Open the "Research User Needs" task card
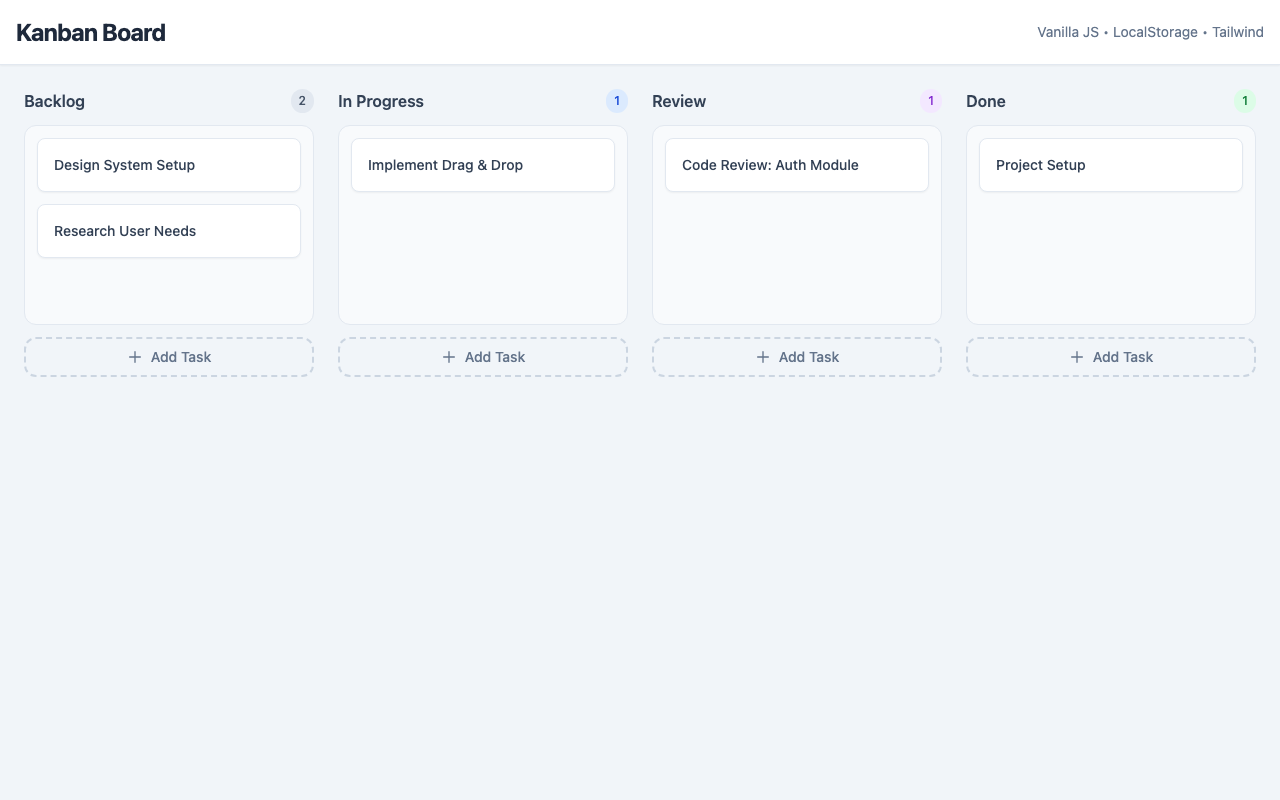The width and height of the screenshot is (1280, 800). point(169,231)
